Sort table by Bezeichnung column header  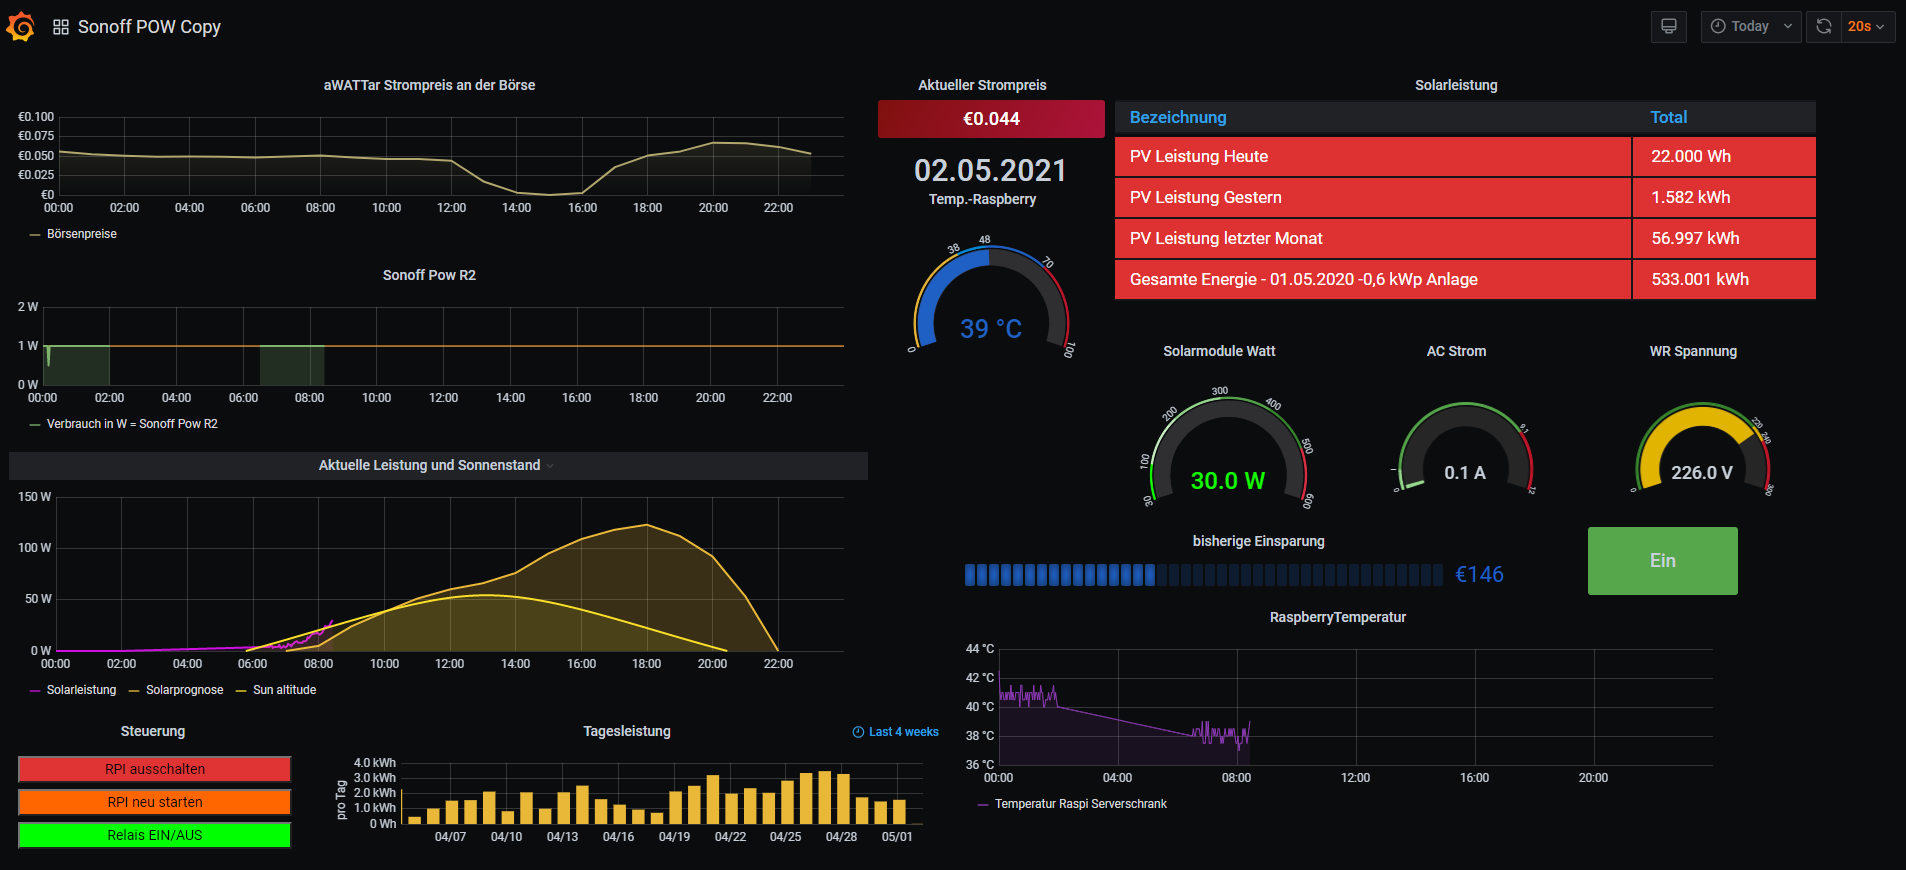[1177, 117]
